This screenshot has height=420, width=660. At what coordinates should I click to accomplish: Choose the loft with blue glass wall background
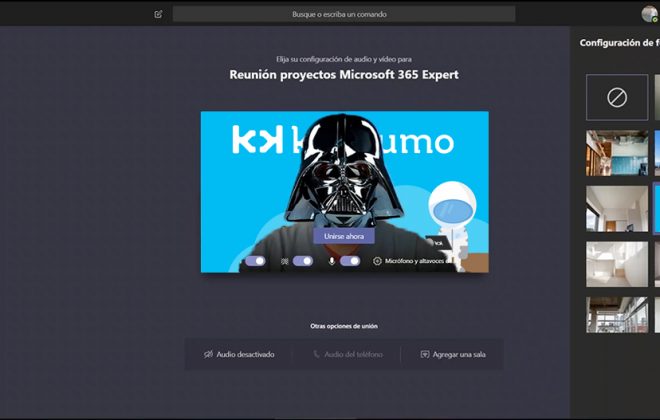(617, 153)
